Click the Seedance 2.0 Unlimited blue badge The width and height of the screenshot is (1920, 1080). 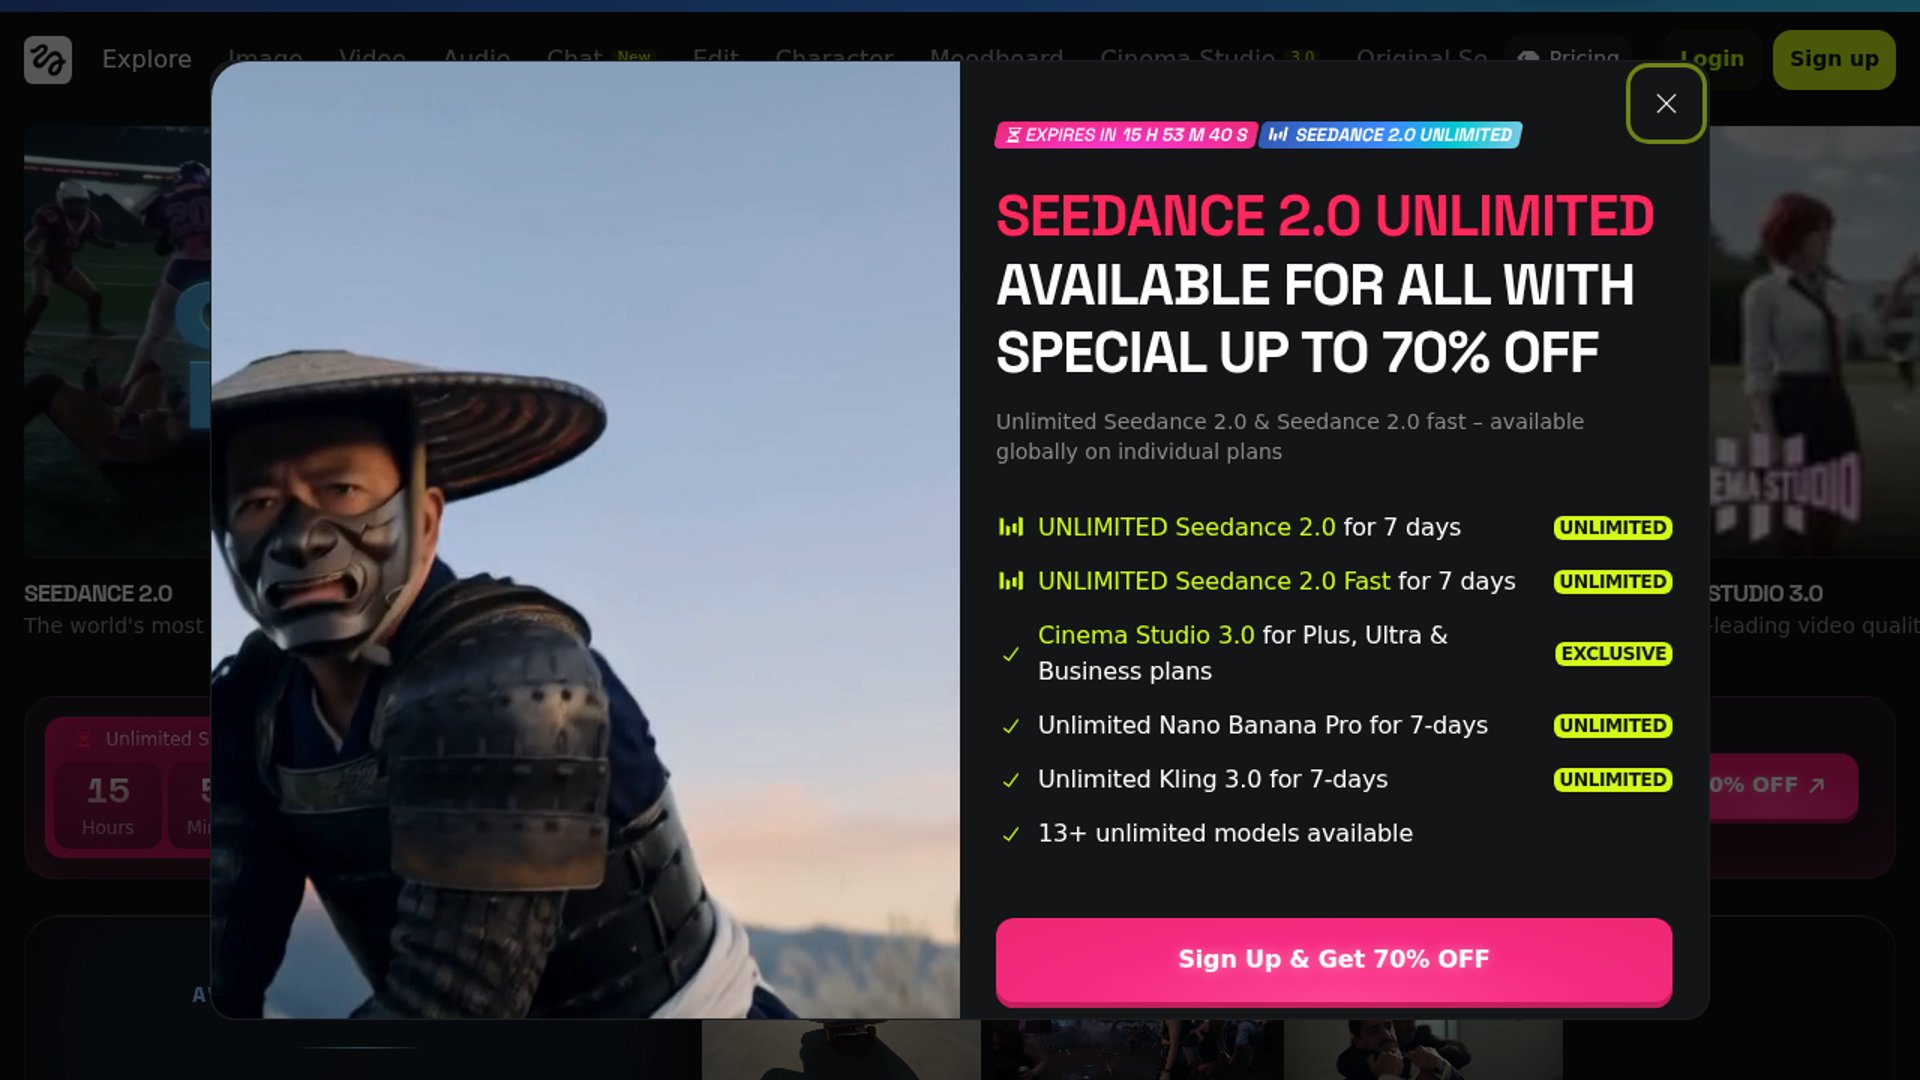(1390, 135)
